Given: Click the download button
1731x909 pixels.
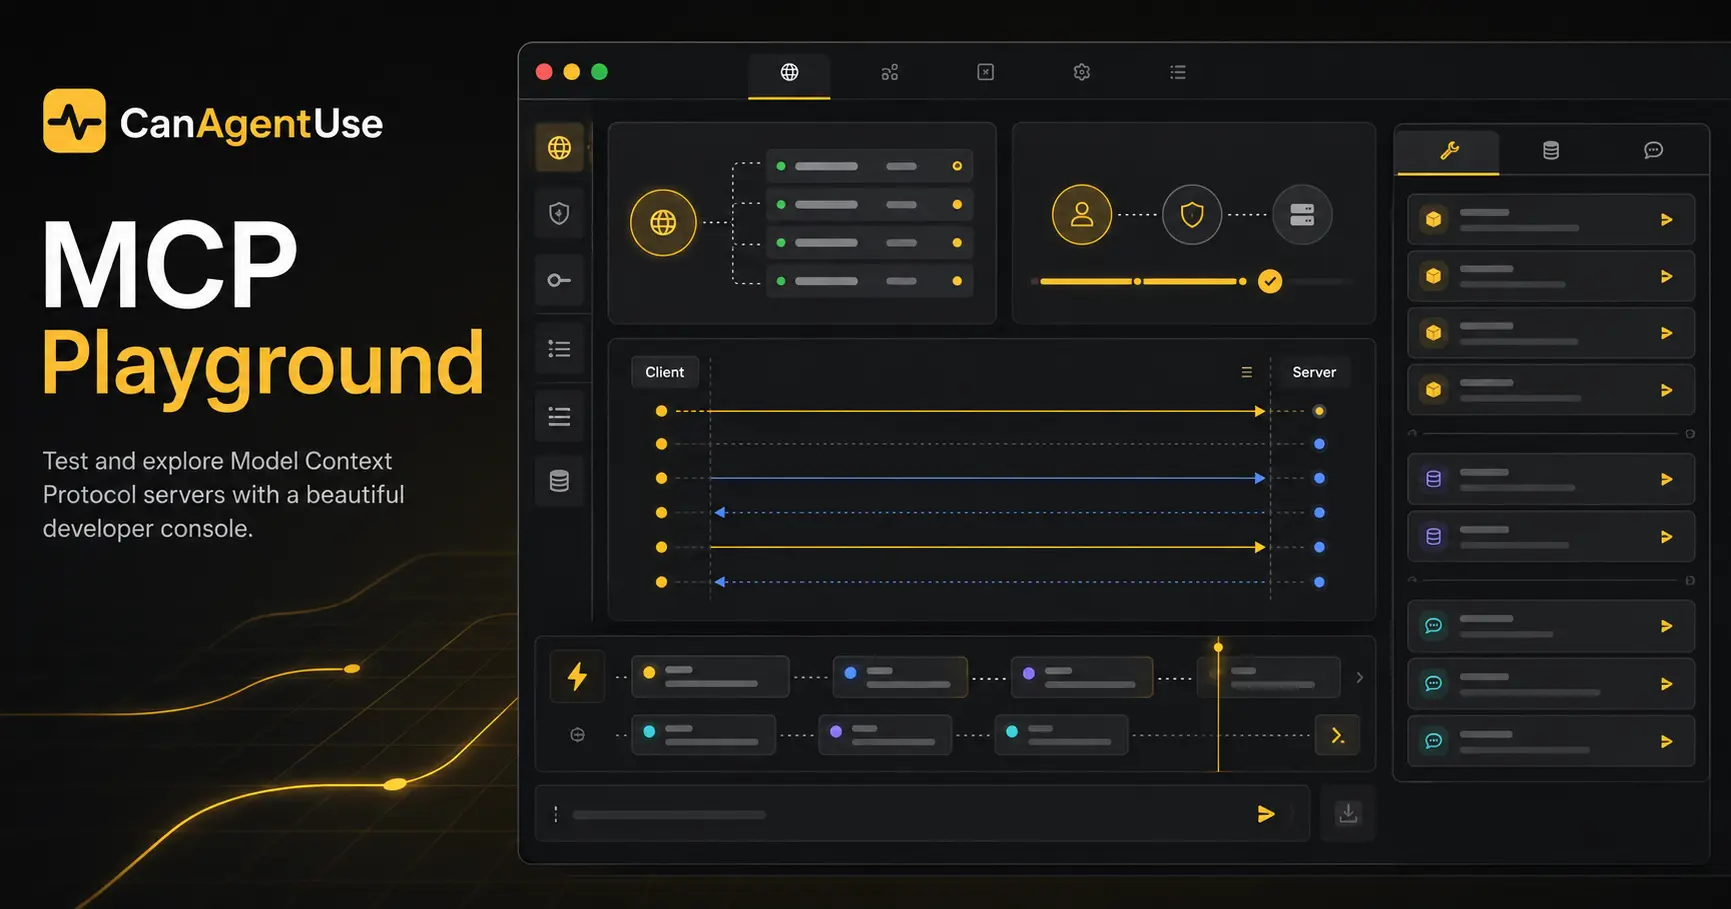Looking at the screenshot, I should [1348, 814].
